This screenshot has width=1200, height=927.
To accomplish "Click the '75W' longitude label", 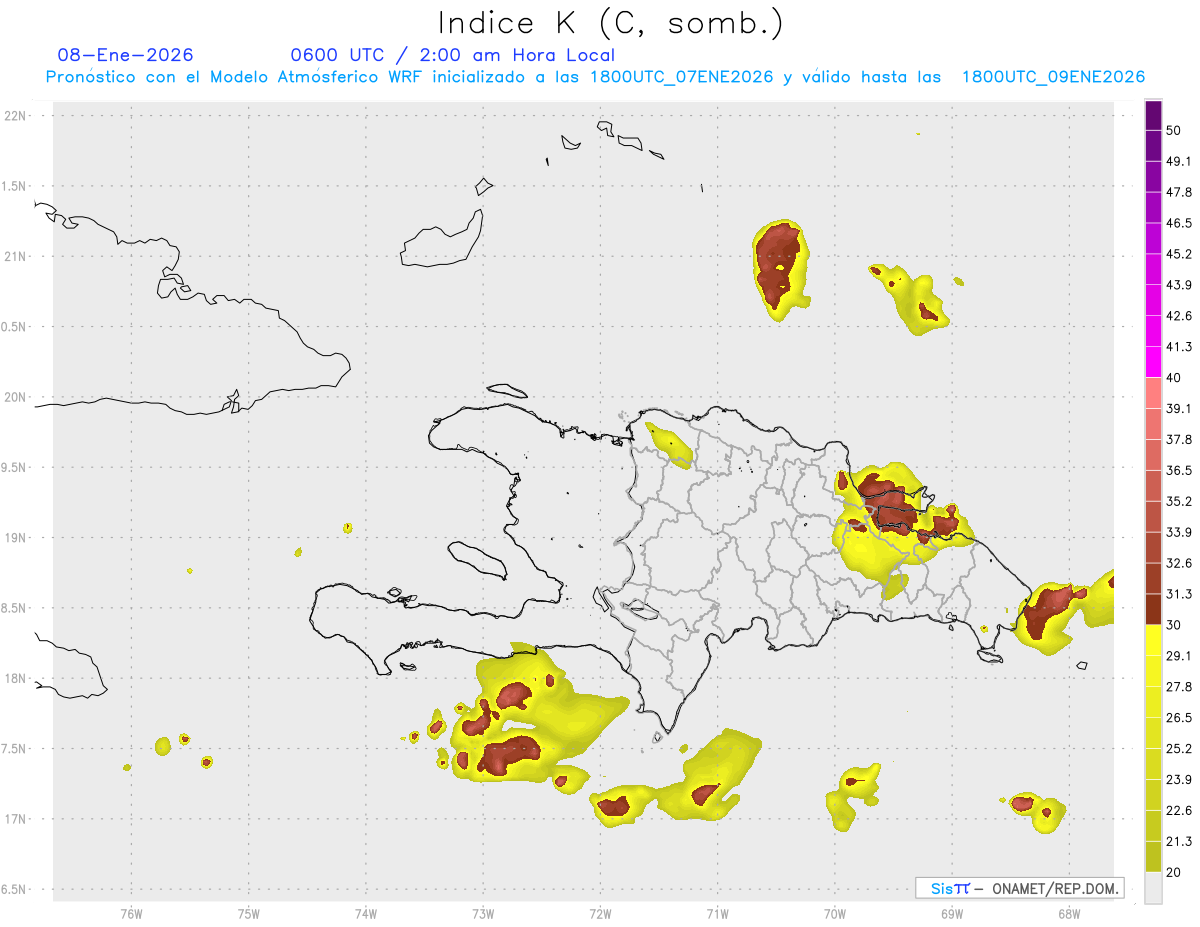I will 248,914.
